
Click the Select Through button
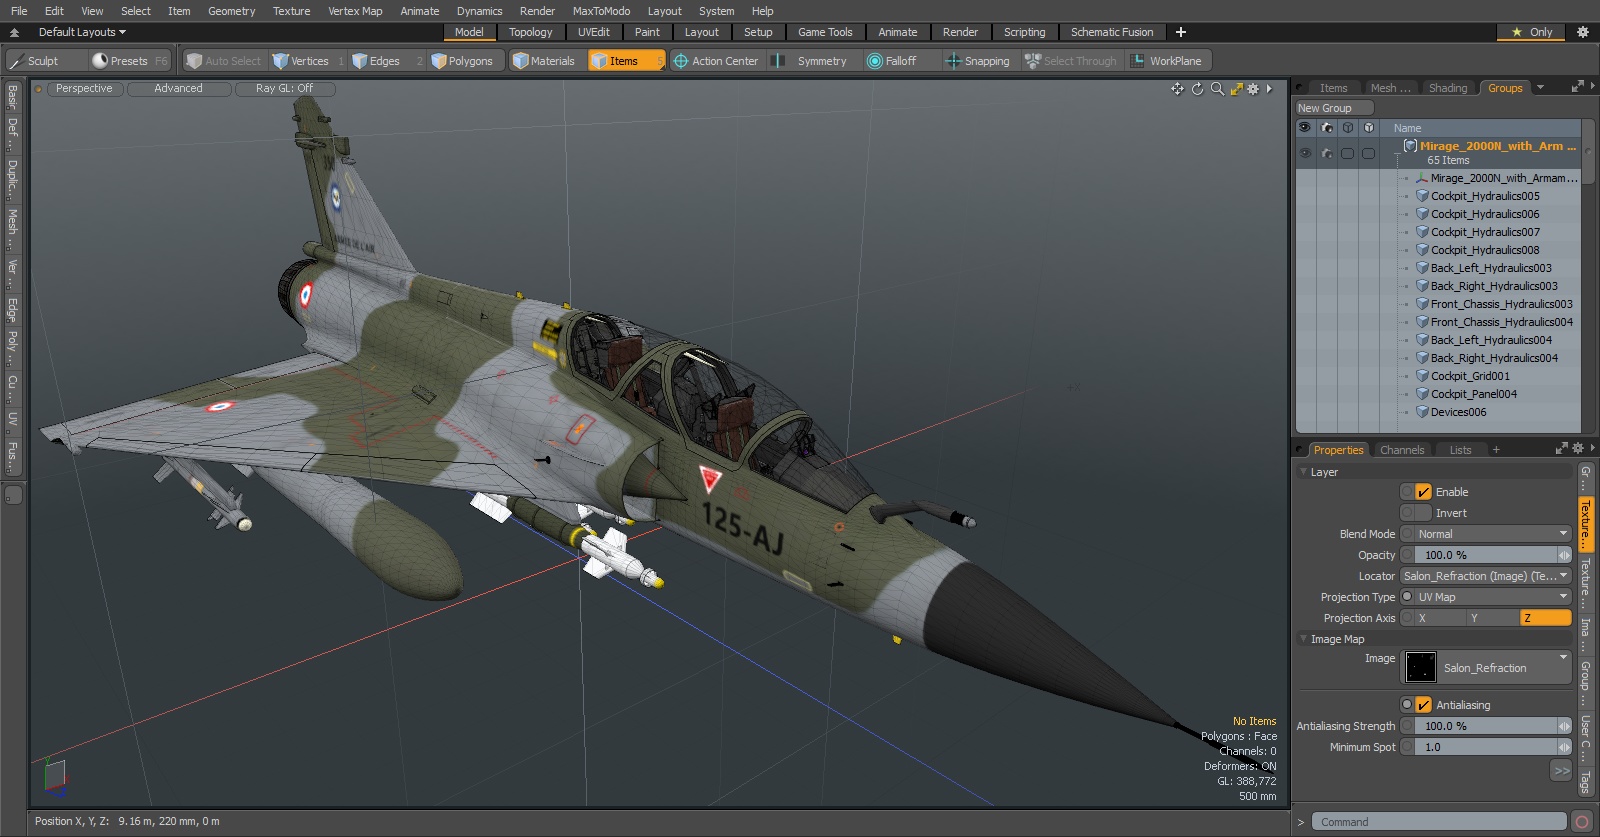point(1071,61)
